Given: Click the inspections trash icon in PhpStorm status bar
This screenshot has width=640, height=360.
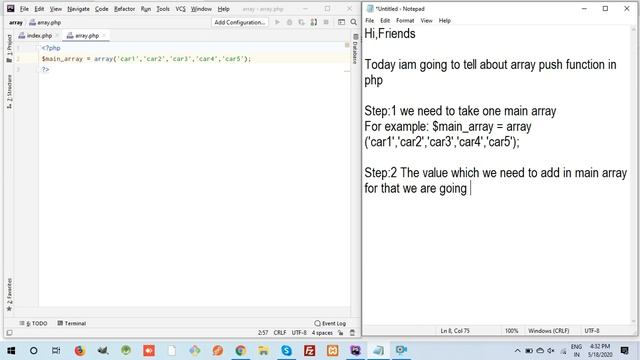Looking at the screenshot, I should click(x=353, y=333).
